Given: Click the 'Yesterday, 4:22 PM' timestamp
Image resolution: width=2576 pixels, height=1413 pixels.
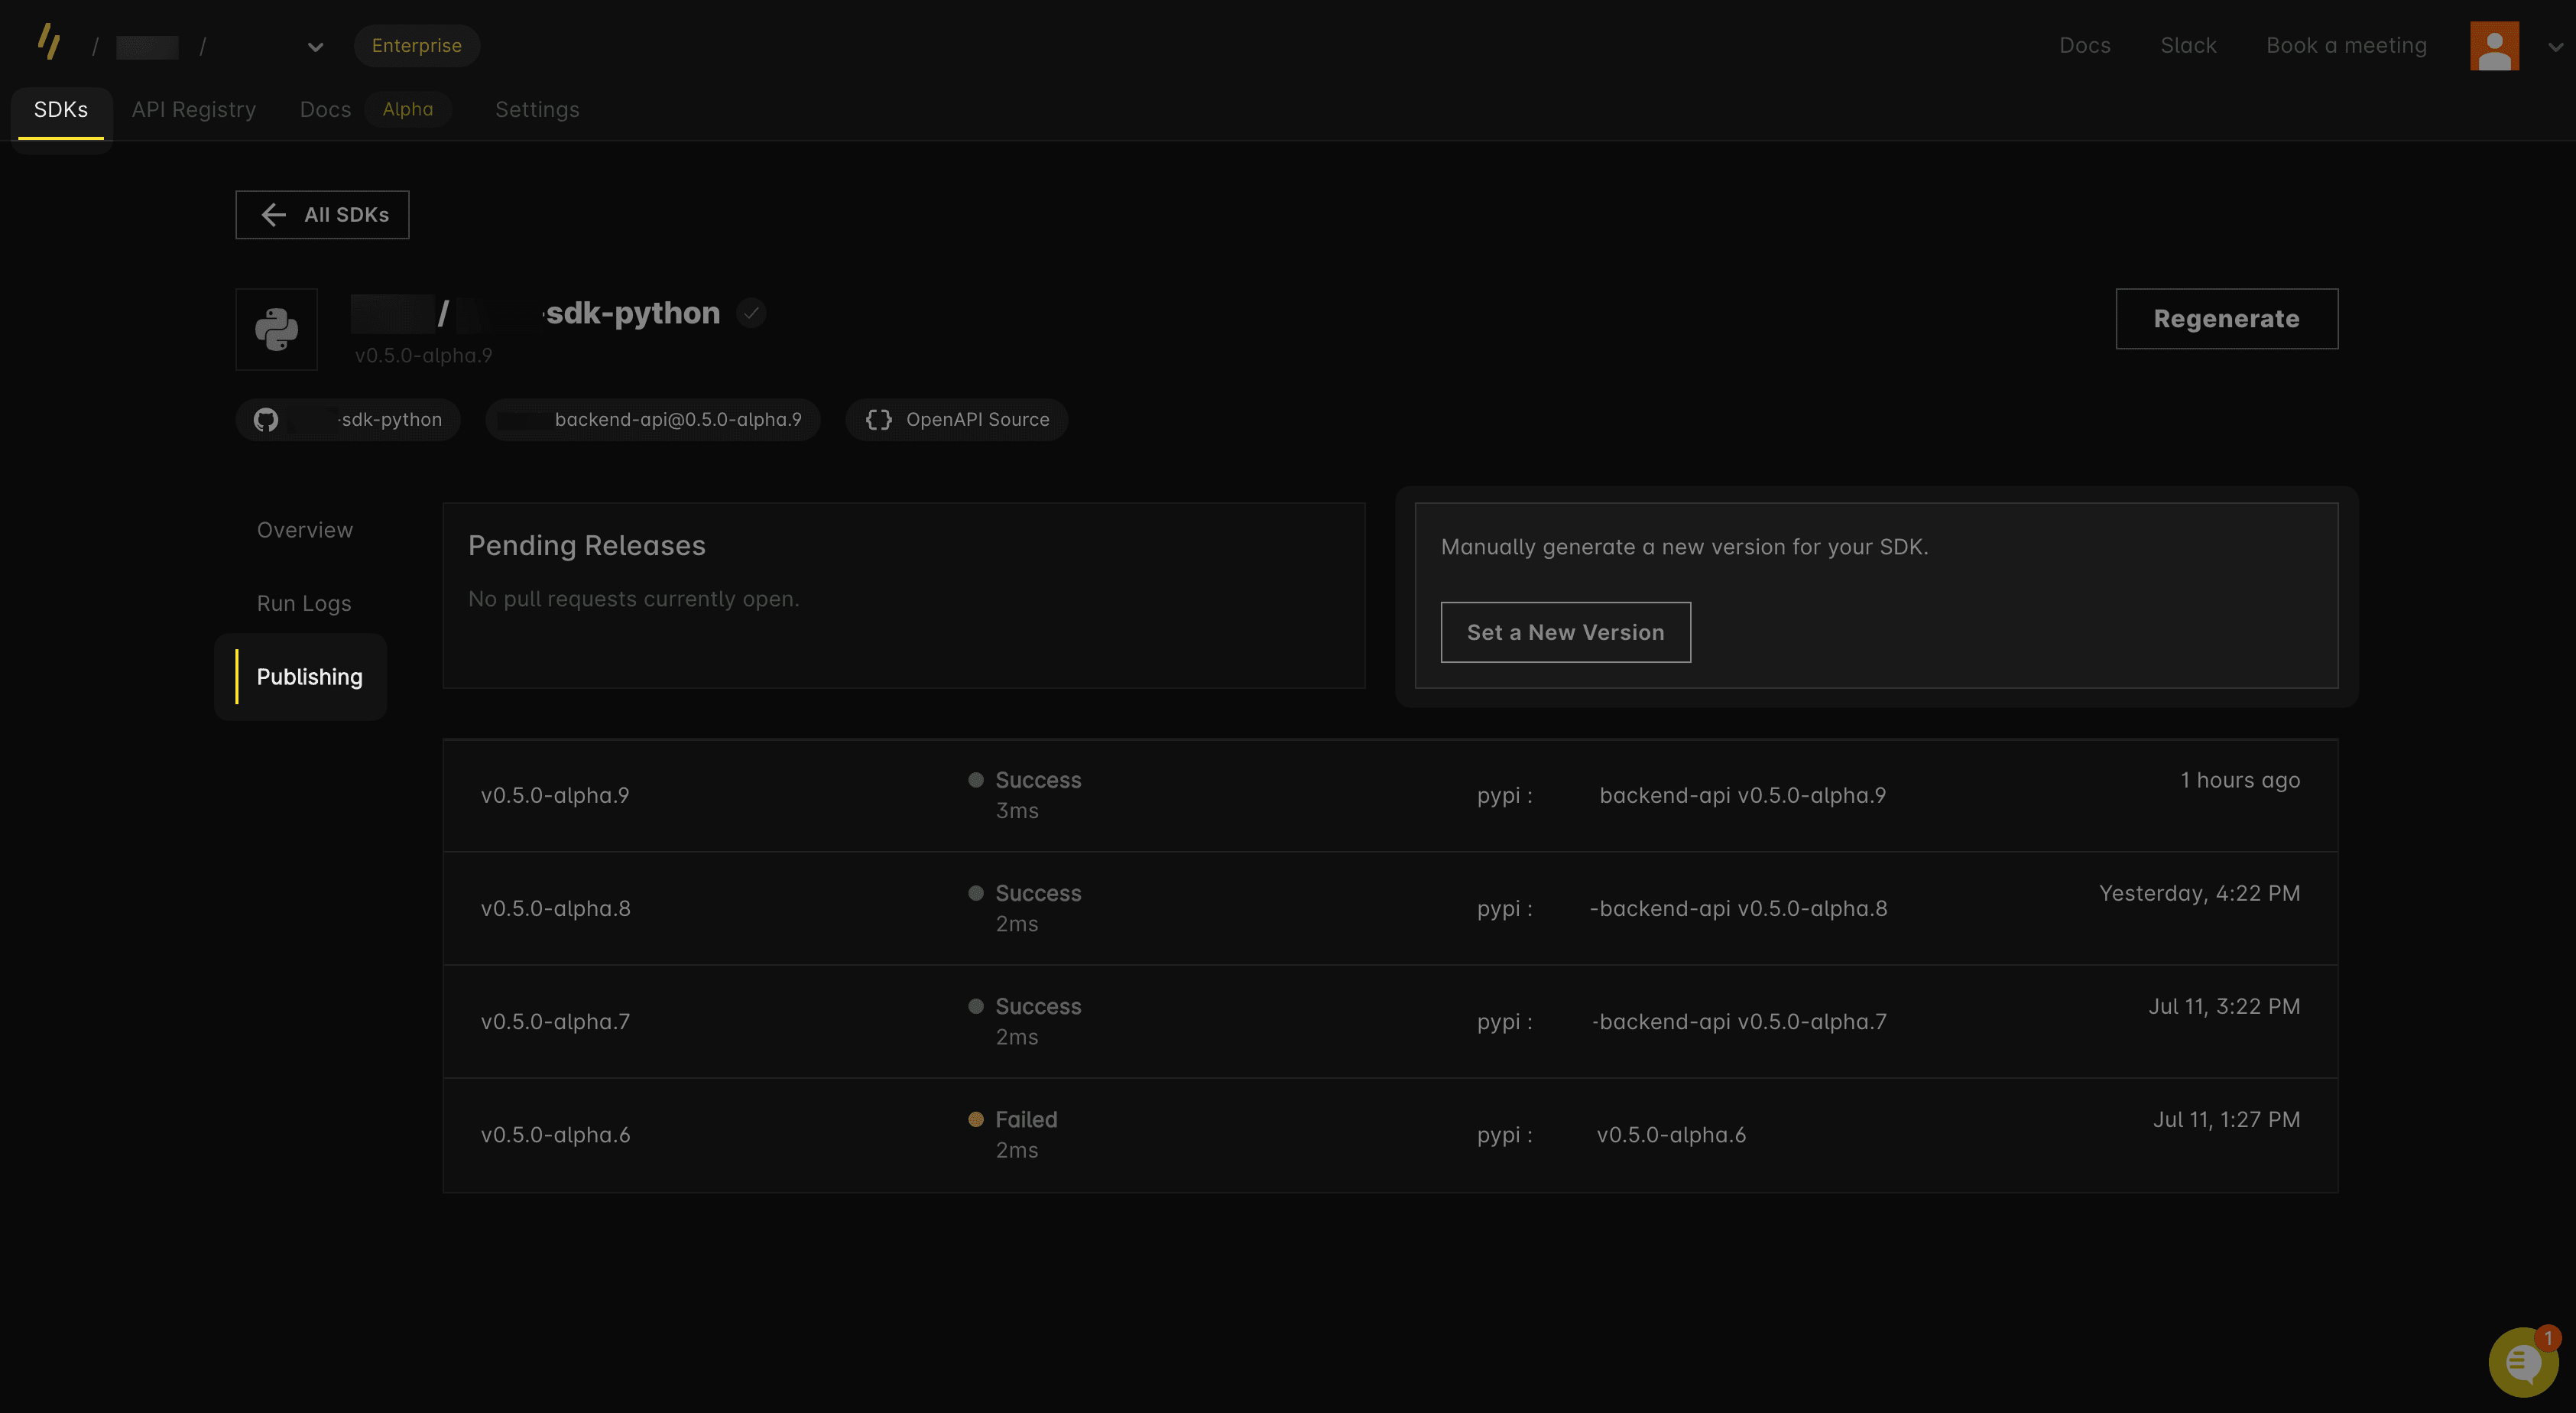Looking at the screenshot, I should point(2199,892).
